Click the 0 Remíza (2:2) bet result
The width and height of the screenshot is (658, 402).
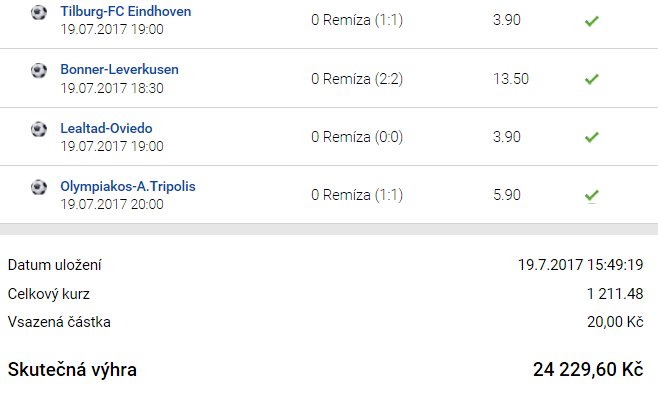(x=357, y=79)
